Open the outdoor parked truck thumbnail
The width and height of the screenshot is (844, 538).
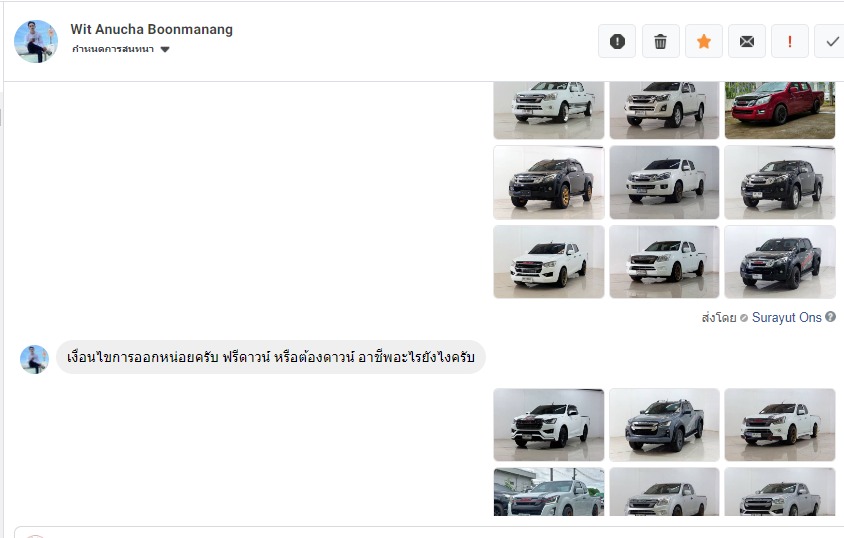[549, 492]
